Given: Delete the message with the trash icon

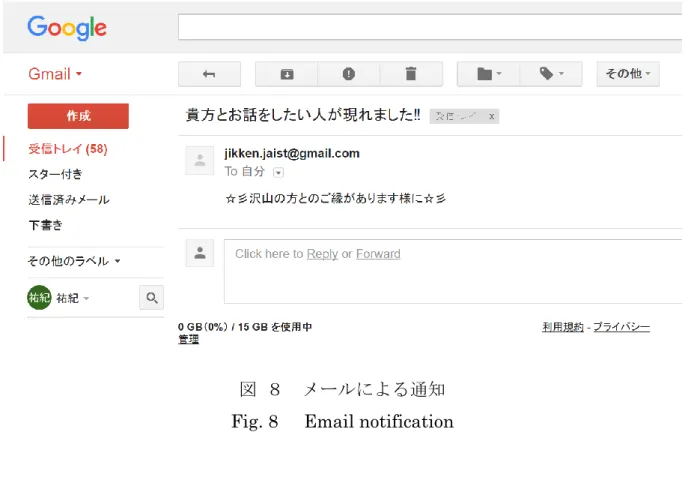Looking at the screenshot, I should 411,74.
